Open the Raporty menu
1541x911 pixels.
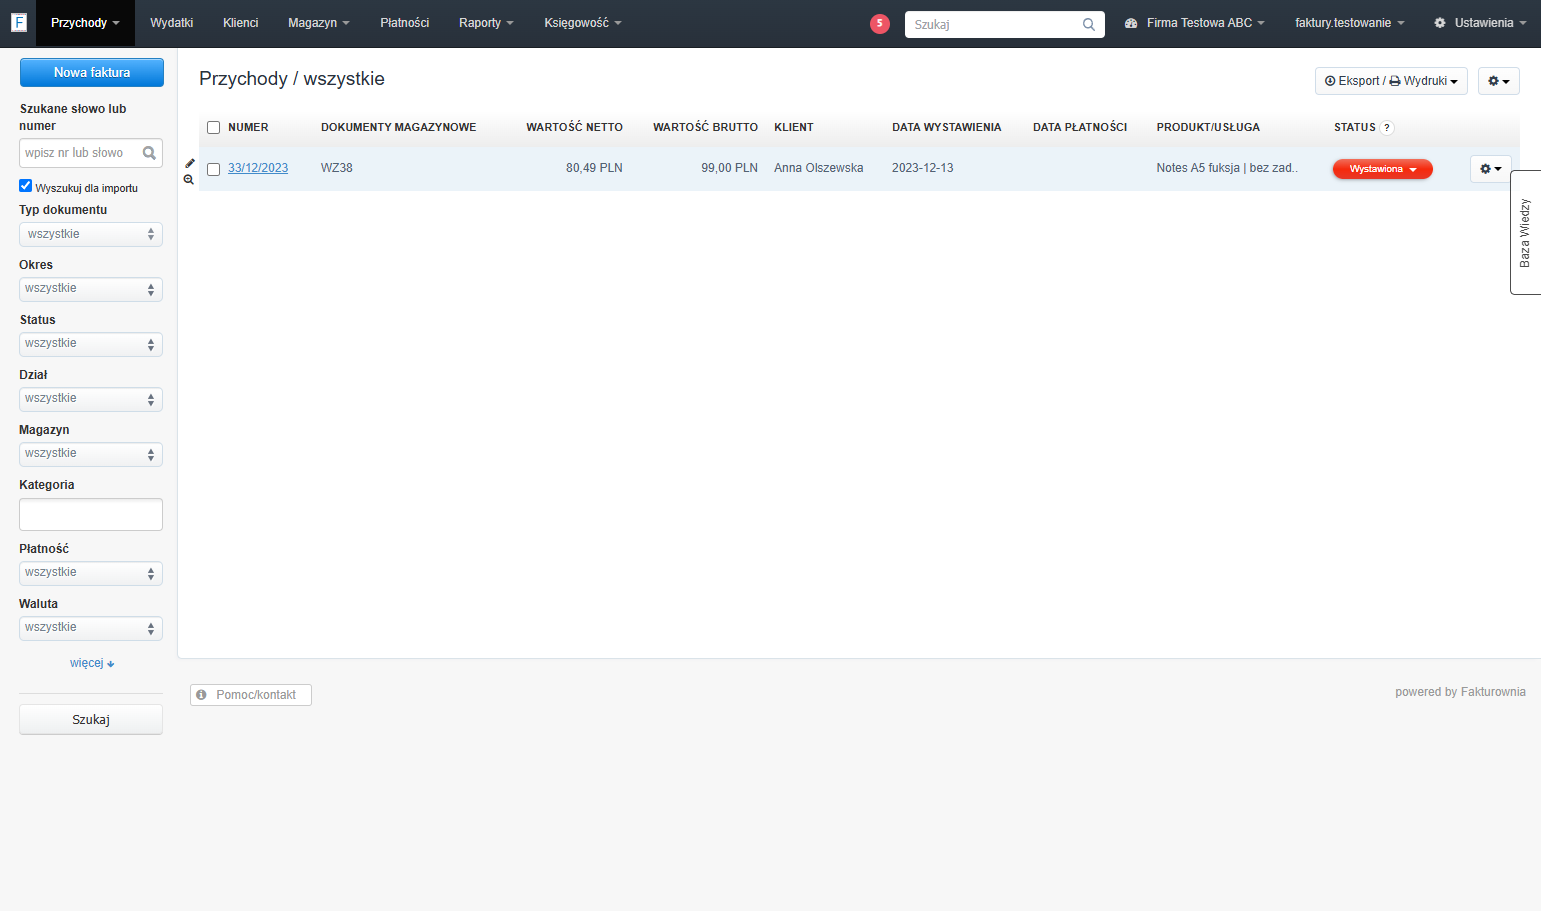(x=486, y=23)
